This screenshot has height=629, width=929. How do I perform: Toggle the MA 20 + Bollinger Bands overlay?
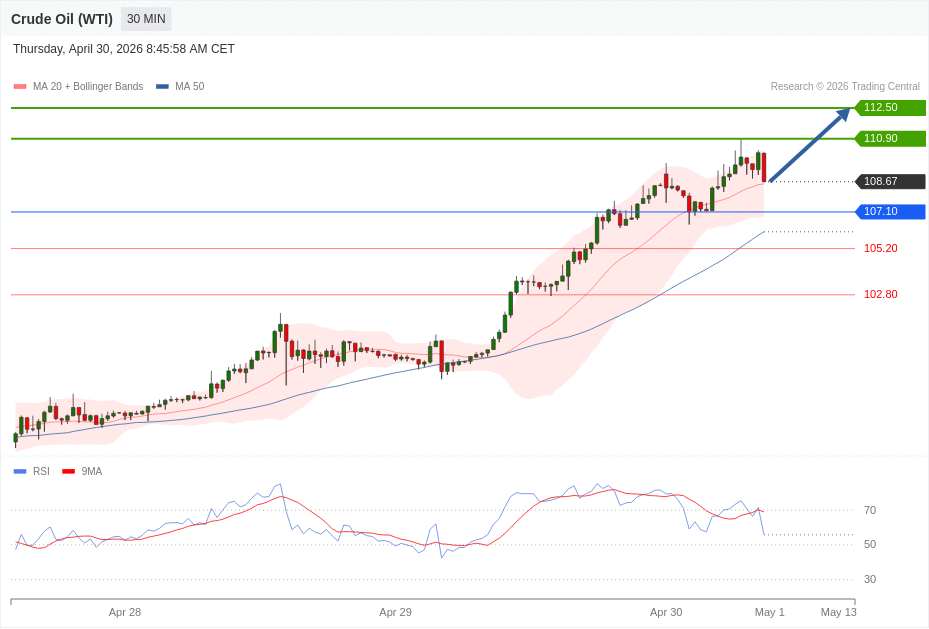point(78,86)
